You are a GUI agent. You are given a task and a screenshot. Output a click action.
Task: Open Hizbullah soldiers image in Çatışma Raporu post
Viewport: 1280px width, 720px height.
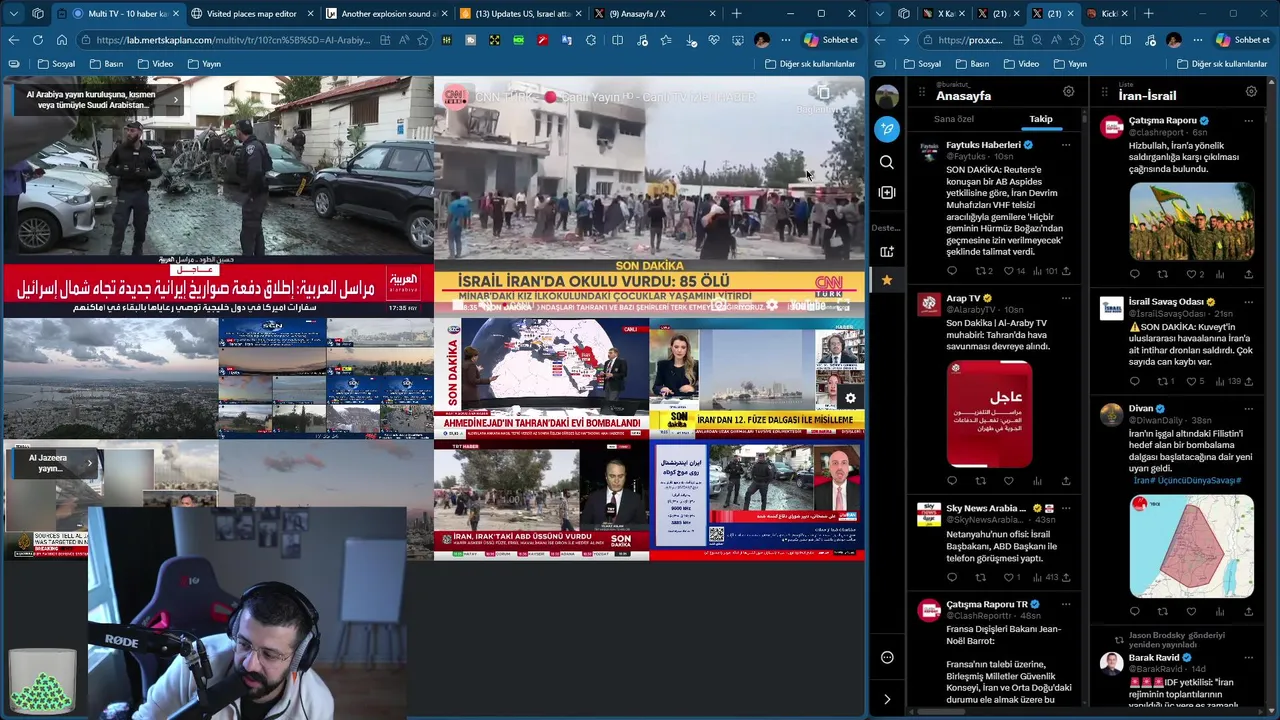coord(1191,222)
